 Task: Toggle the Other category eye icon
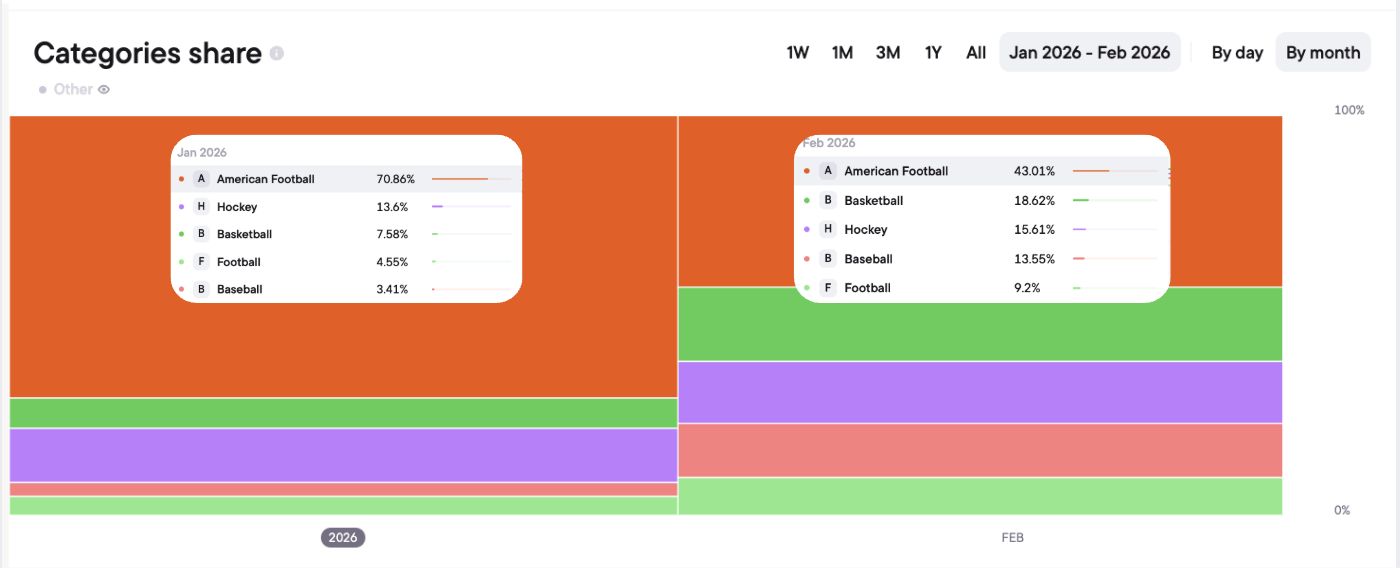[x=104, y=89]
